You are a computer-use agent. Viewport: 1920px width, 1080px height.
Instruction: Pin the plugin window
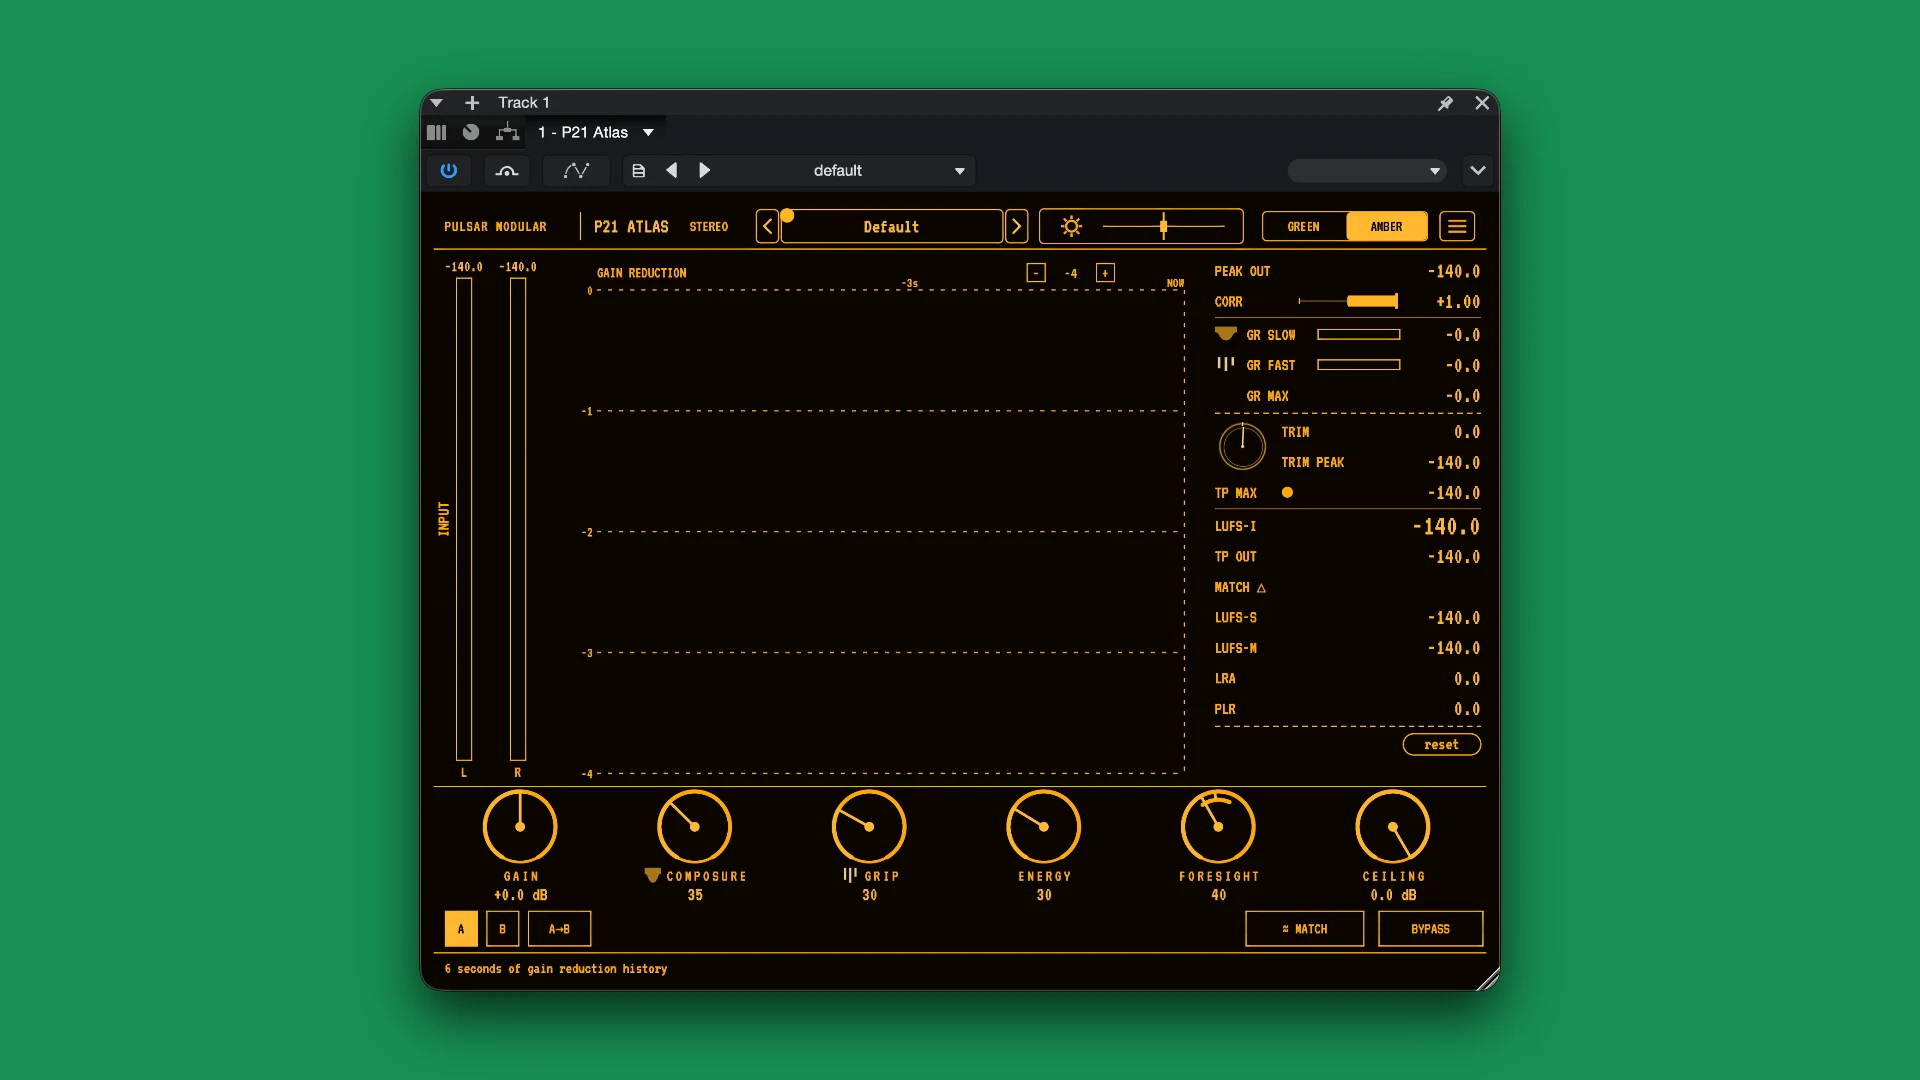coord(1445,103)
